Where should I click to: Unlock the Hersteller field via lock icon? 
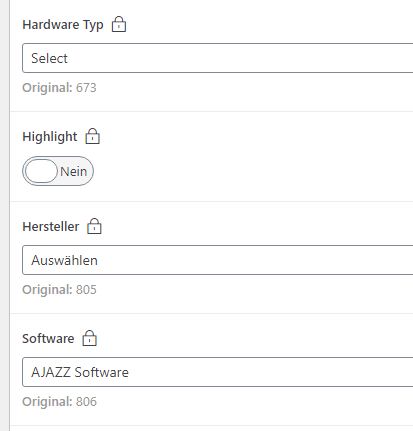point(94,226)
